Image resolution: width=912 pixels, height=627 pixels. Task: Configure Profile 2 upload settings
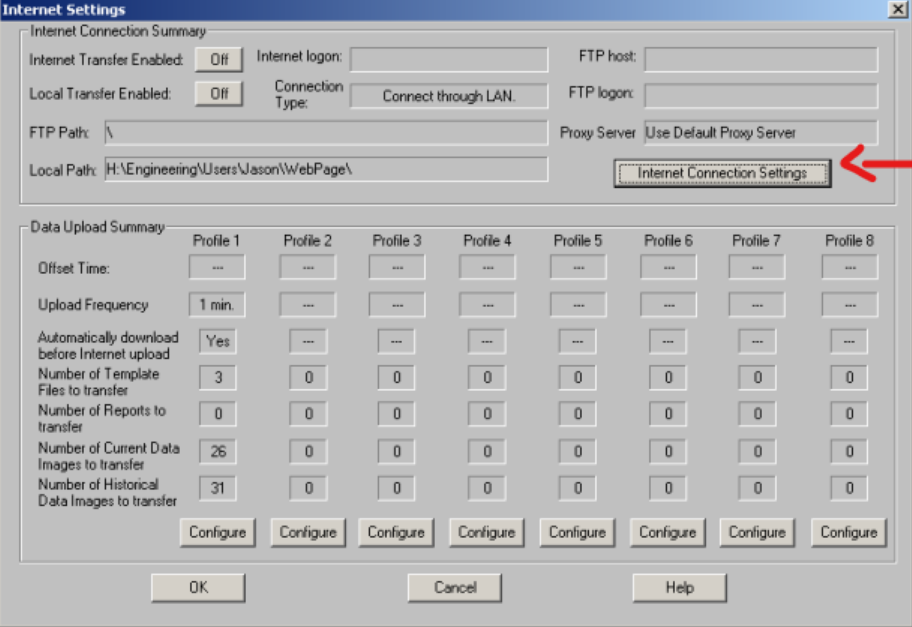pos(307,532)
